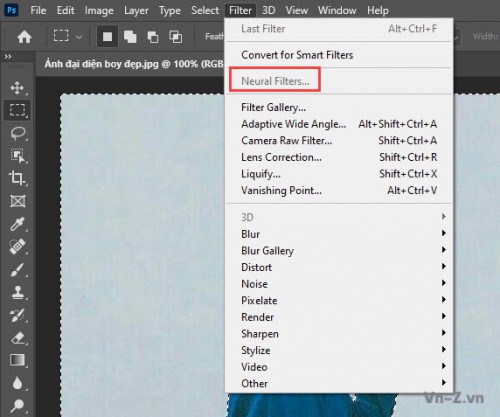The height and width of the screenshot is (417, 500).
Task: Select the Move tool
Action: coord(17,88)
